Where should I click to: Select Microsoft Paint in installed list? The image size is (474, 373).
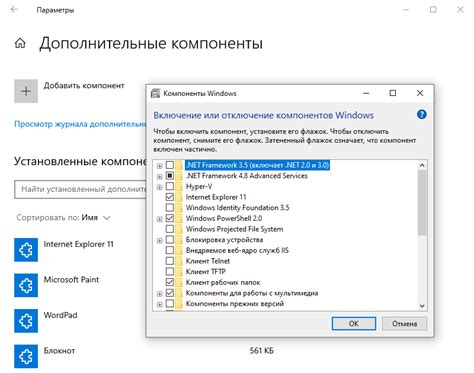point(71,280)
